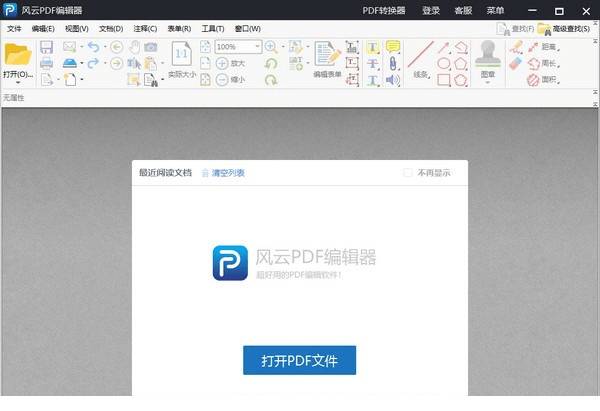Expand the email icon dropdown arrow
Screen dimensions: 600x411
point(82,47)
